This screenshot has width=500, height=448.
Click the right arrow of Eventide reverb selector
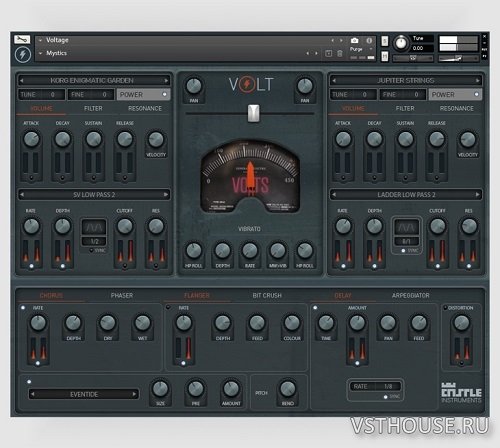pos(134,394)
